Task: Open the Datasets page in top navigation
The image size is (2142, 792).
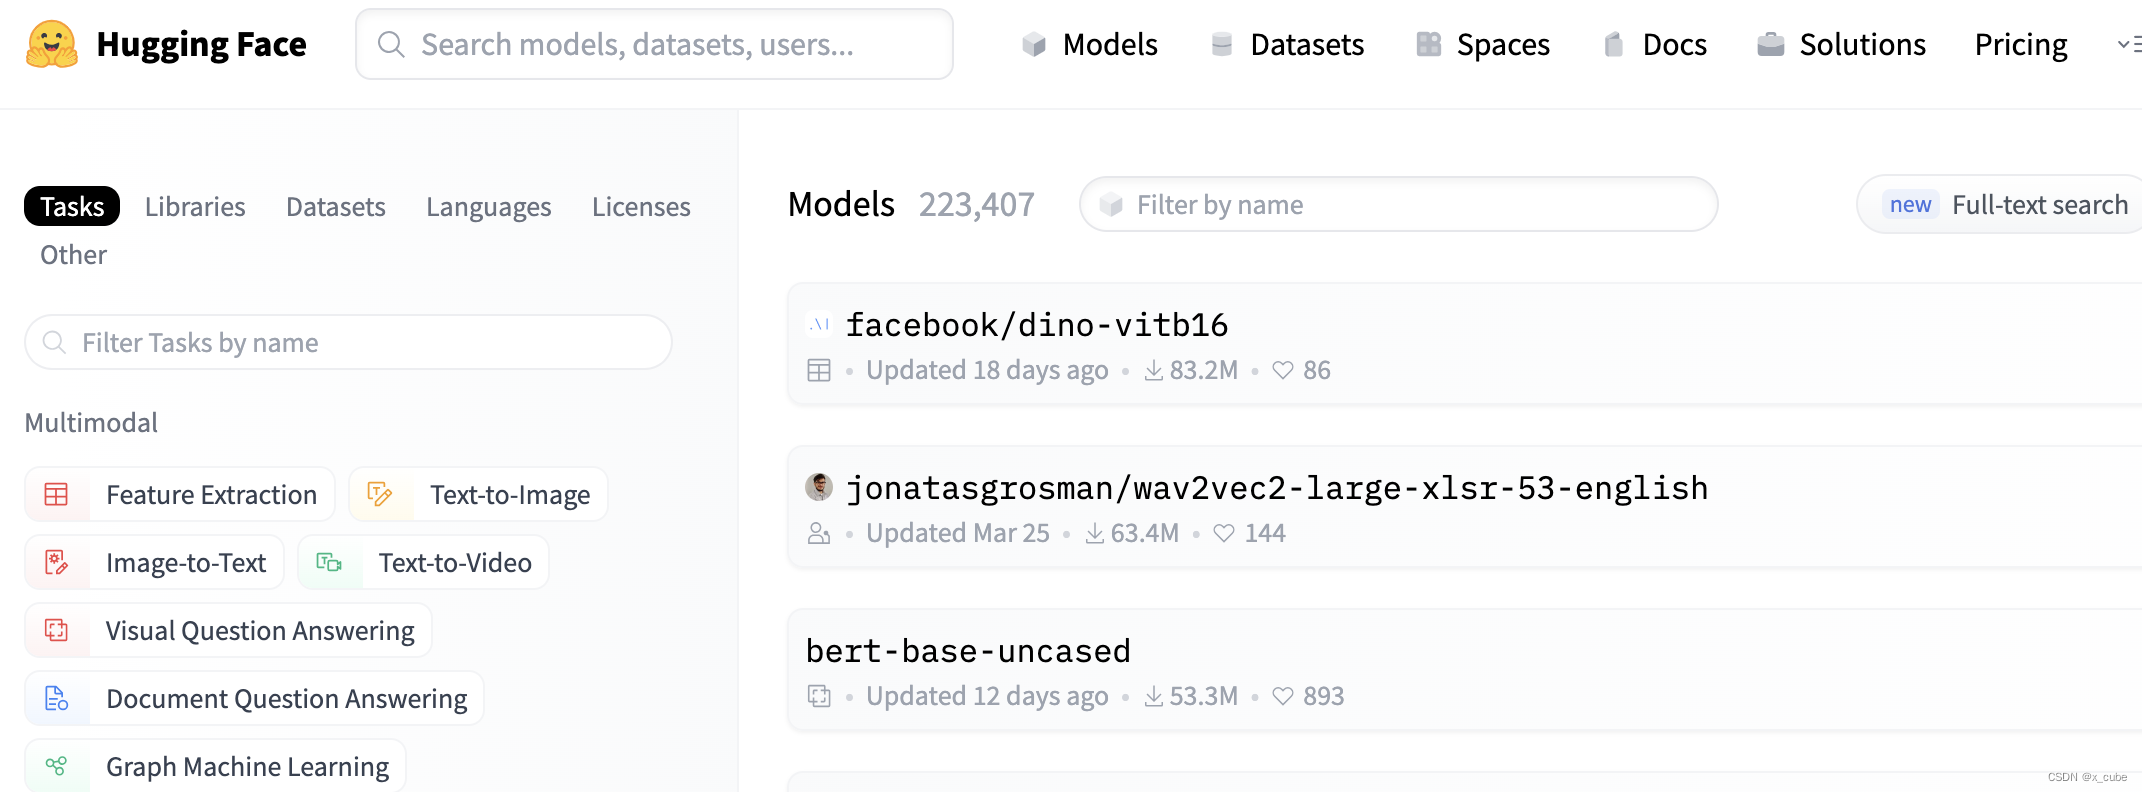Action: tap(1287, 44)
